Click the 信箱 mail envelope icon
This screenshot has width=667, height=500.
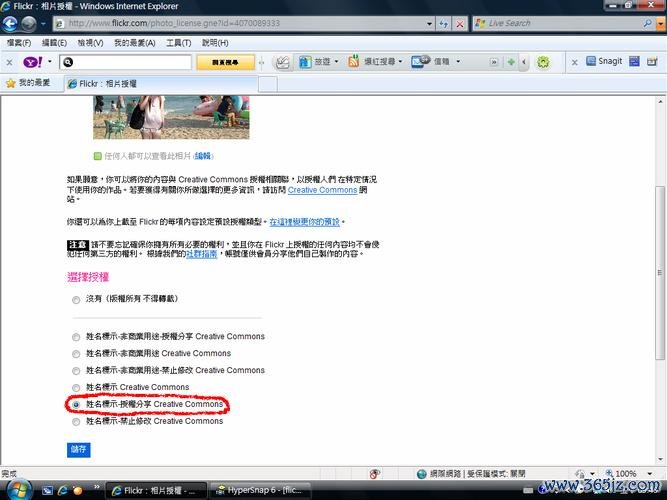tap(420, 62)
